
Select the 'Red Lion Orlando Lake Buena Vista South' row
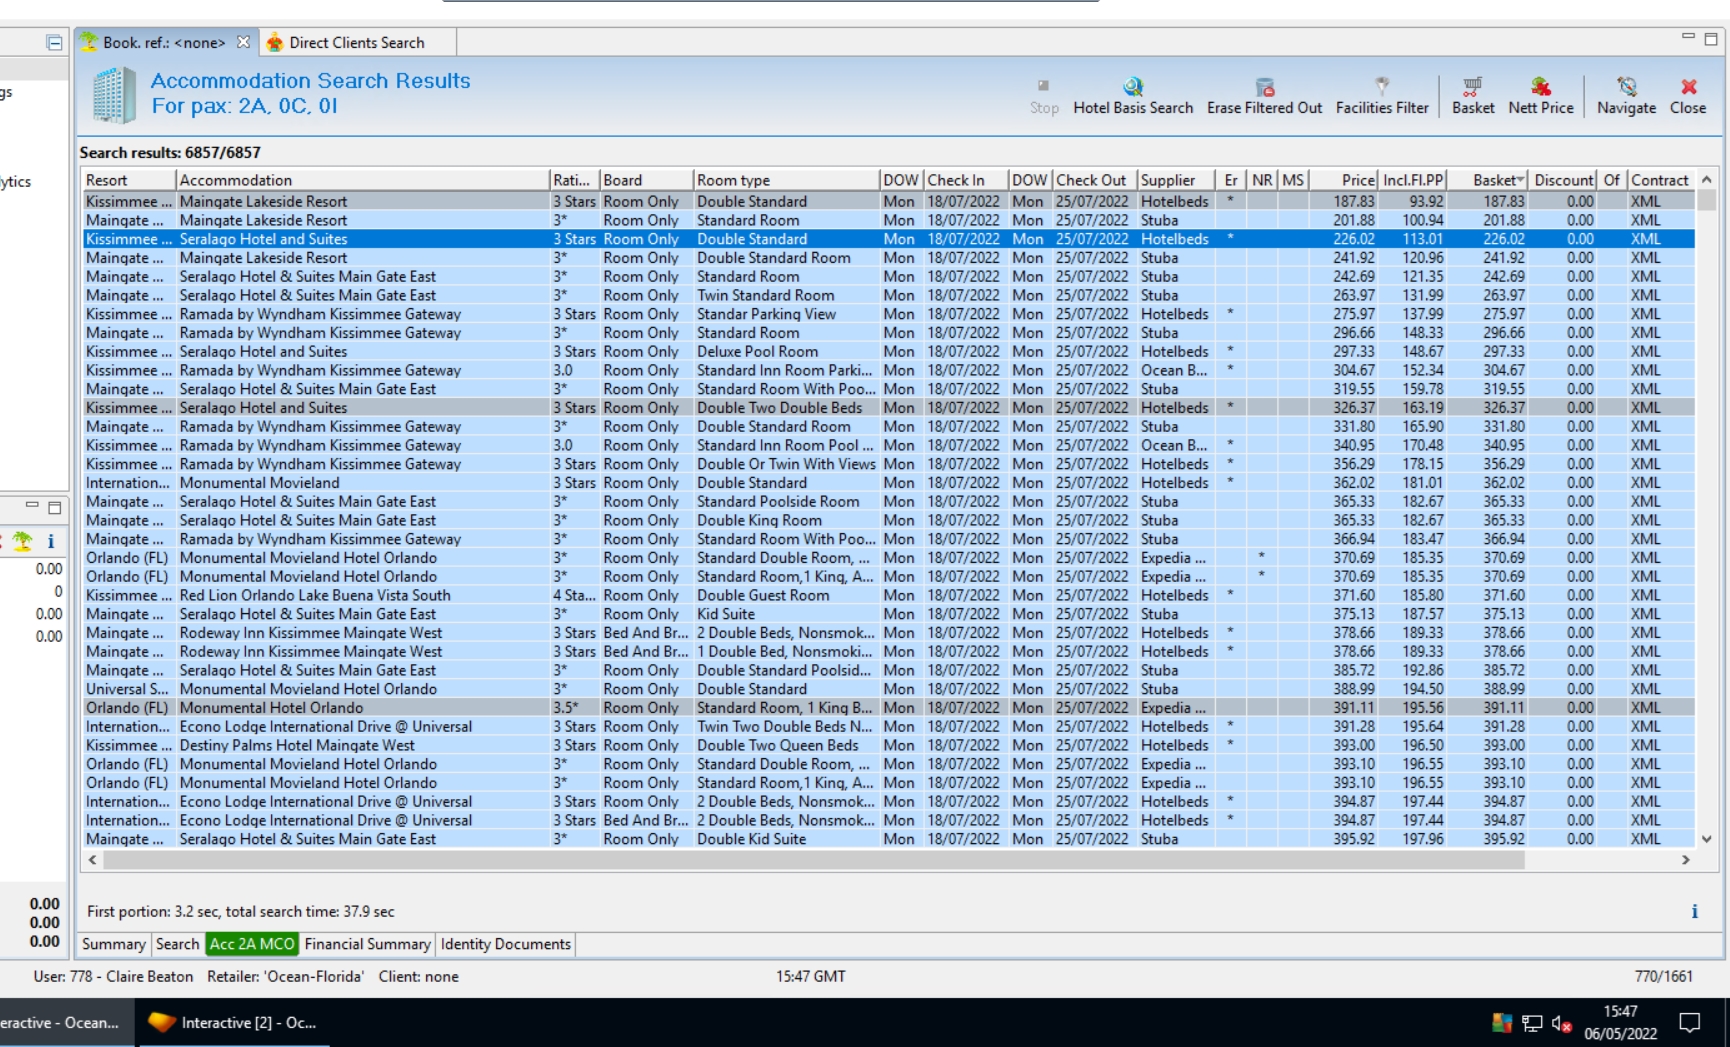[888, 595]
